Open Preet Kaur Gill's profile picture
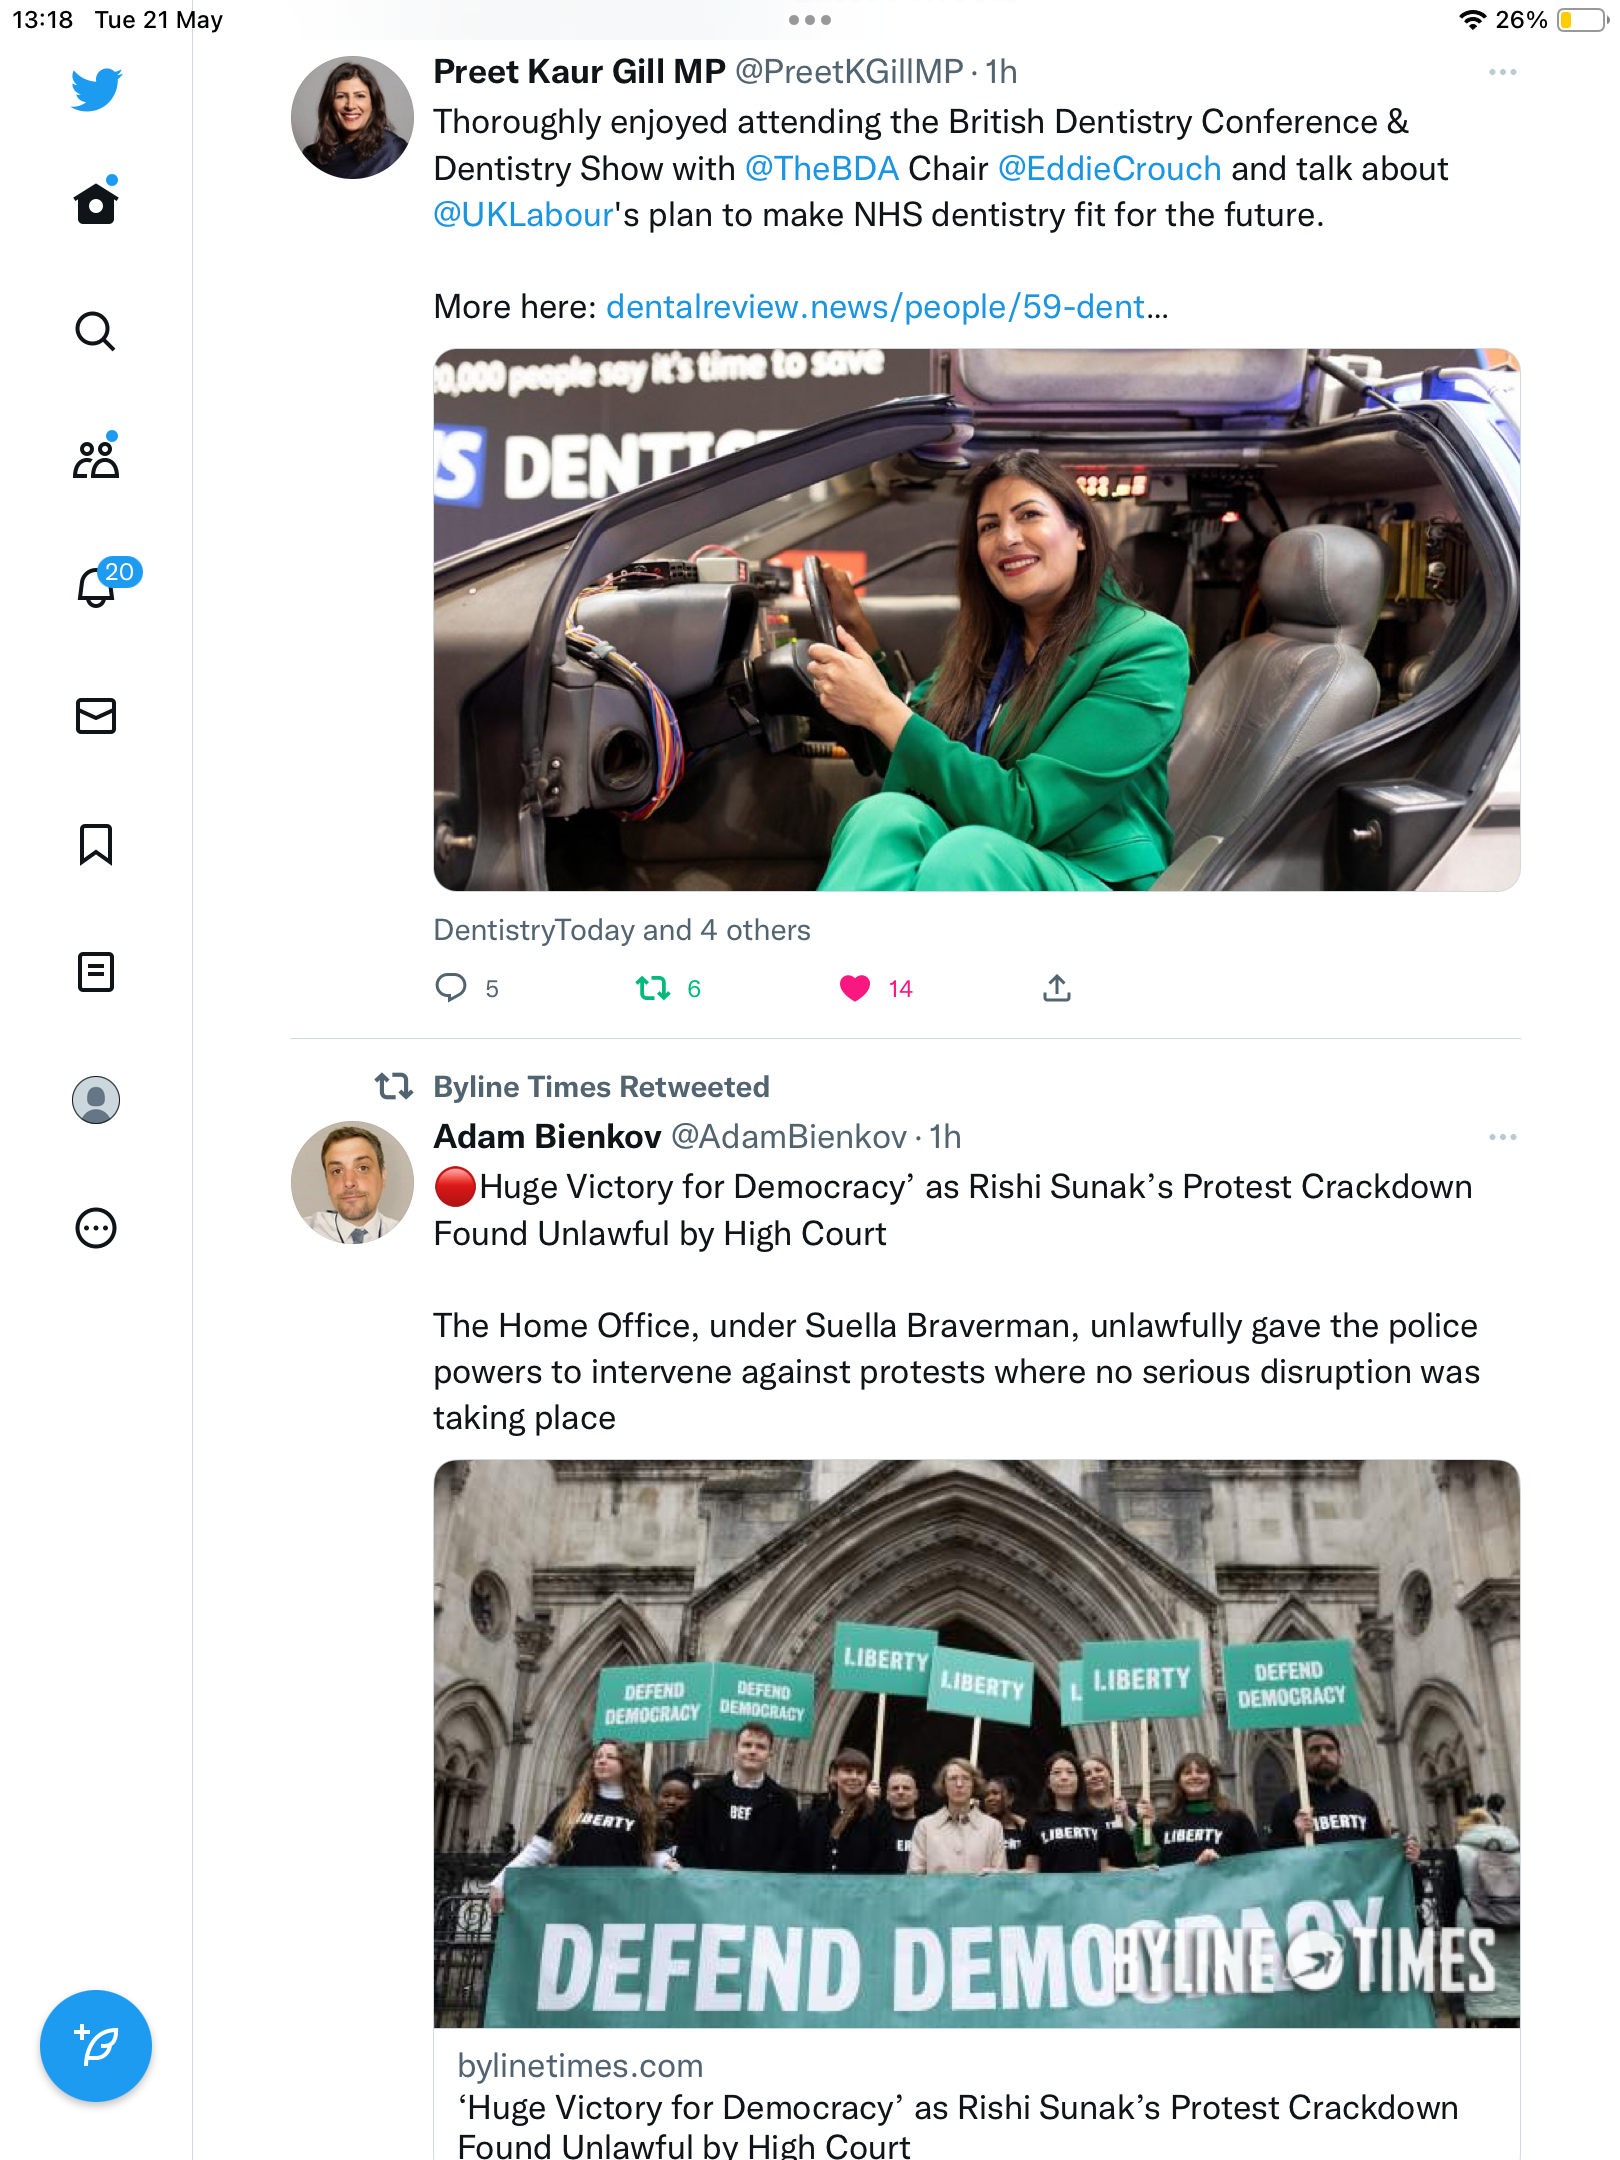Image resolution: width=1620 pixels, height=2160 pixels. pyautogui.click(x=352, y=117)
